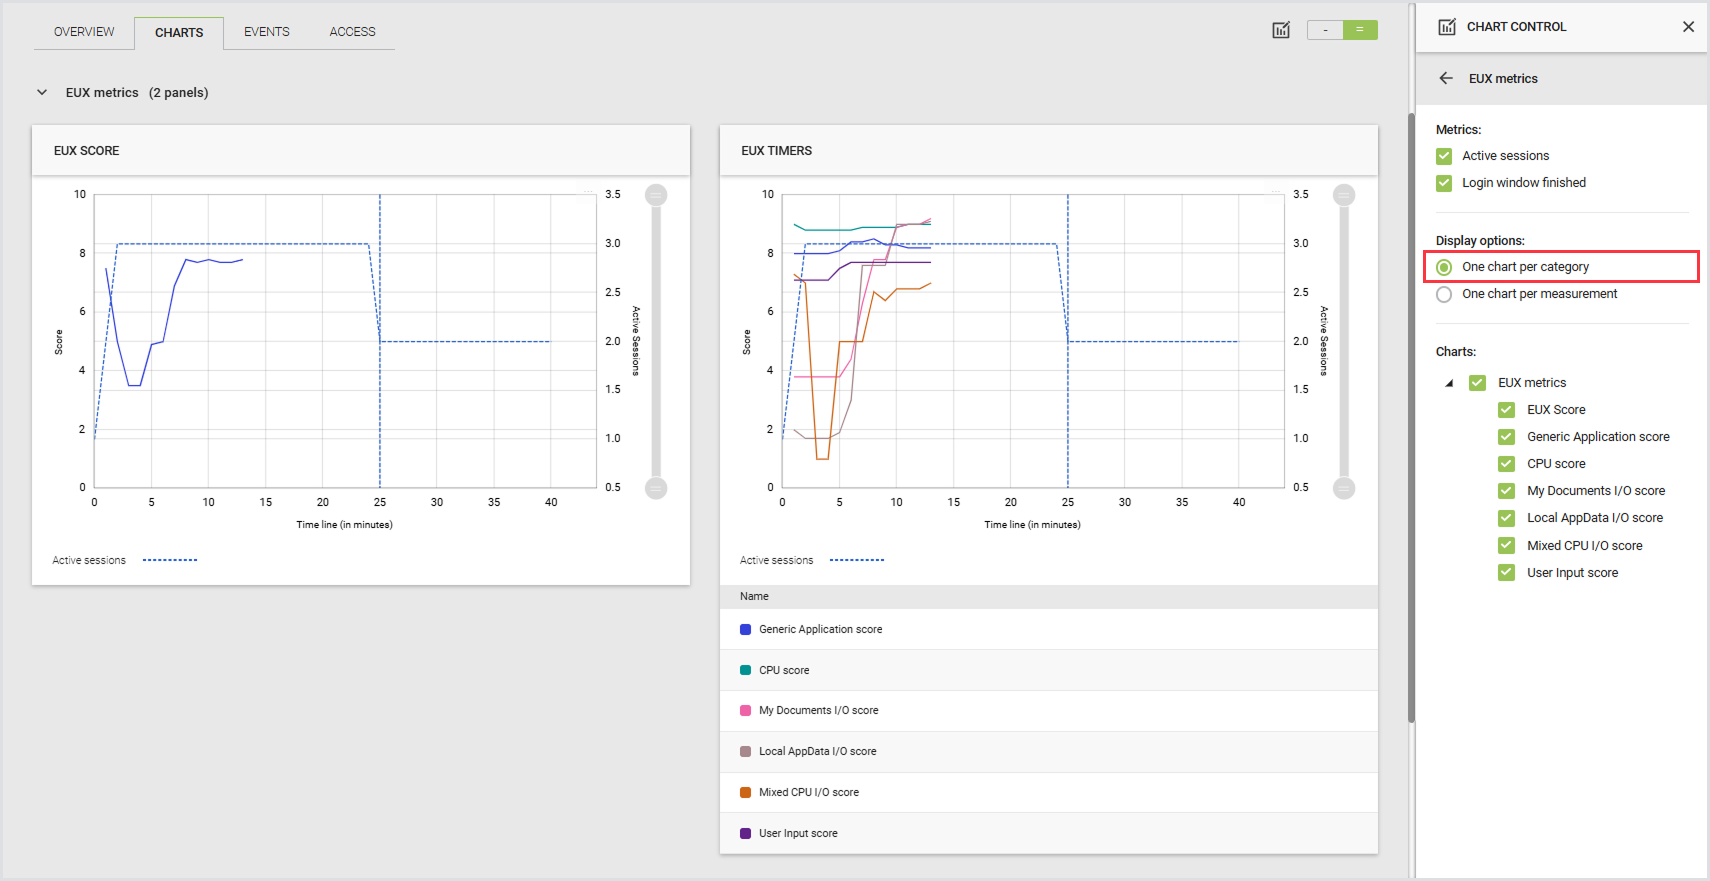Choose One chart per measurement
Image resolution: width=1710 pixels, height=881 pixels.
(x=1444, y=294)
